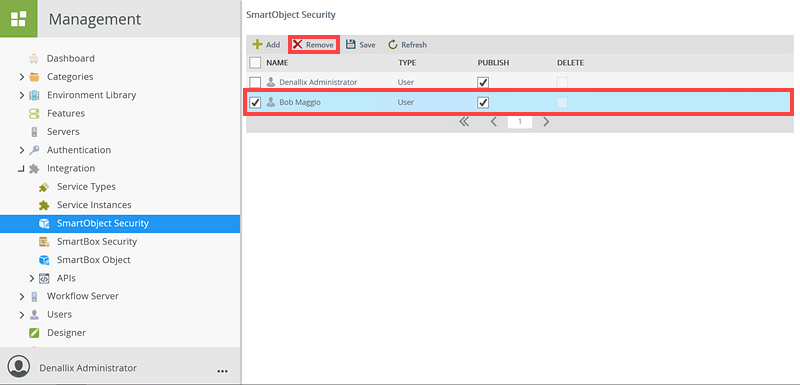Expand the Authentication node
This screenshot has width=800, height=385.
[x=21, y=150]
